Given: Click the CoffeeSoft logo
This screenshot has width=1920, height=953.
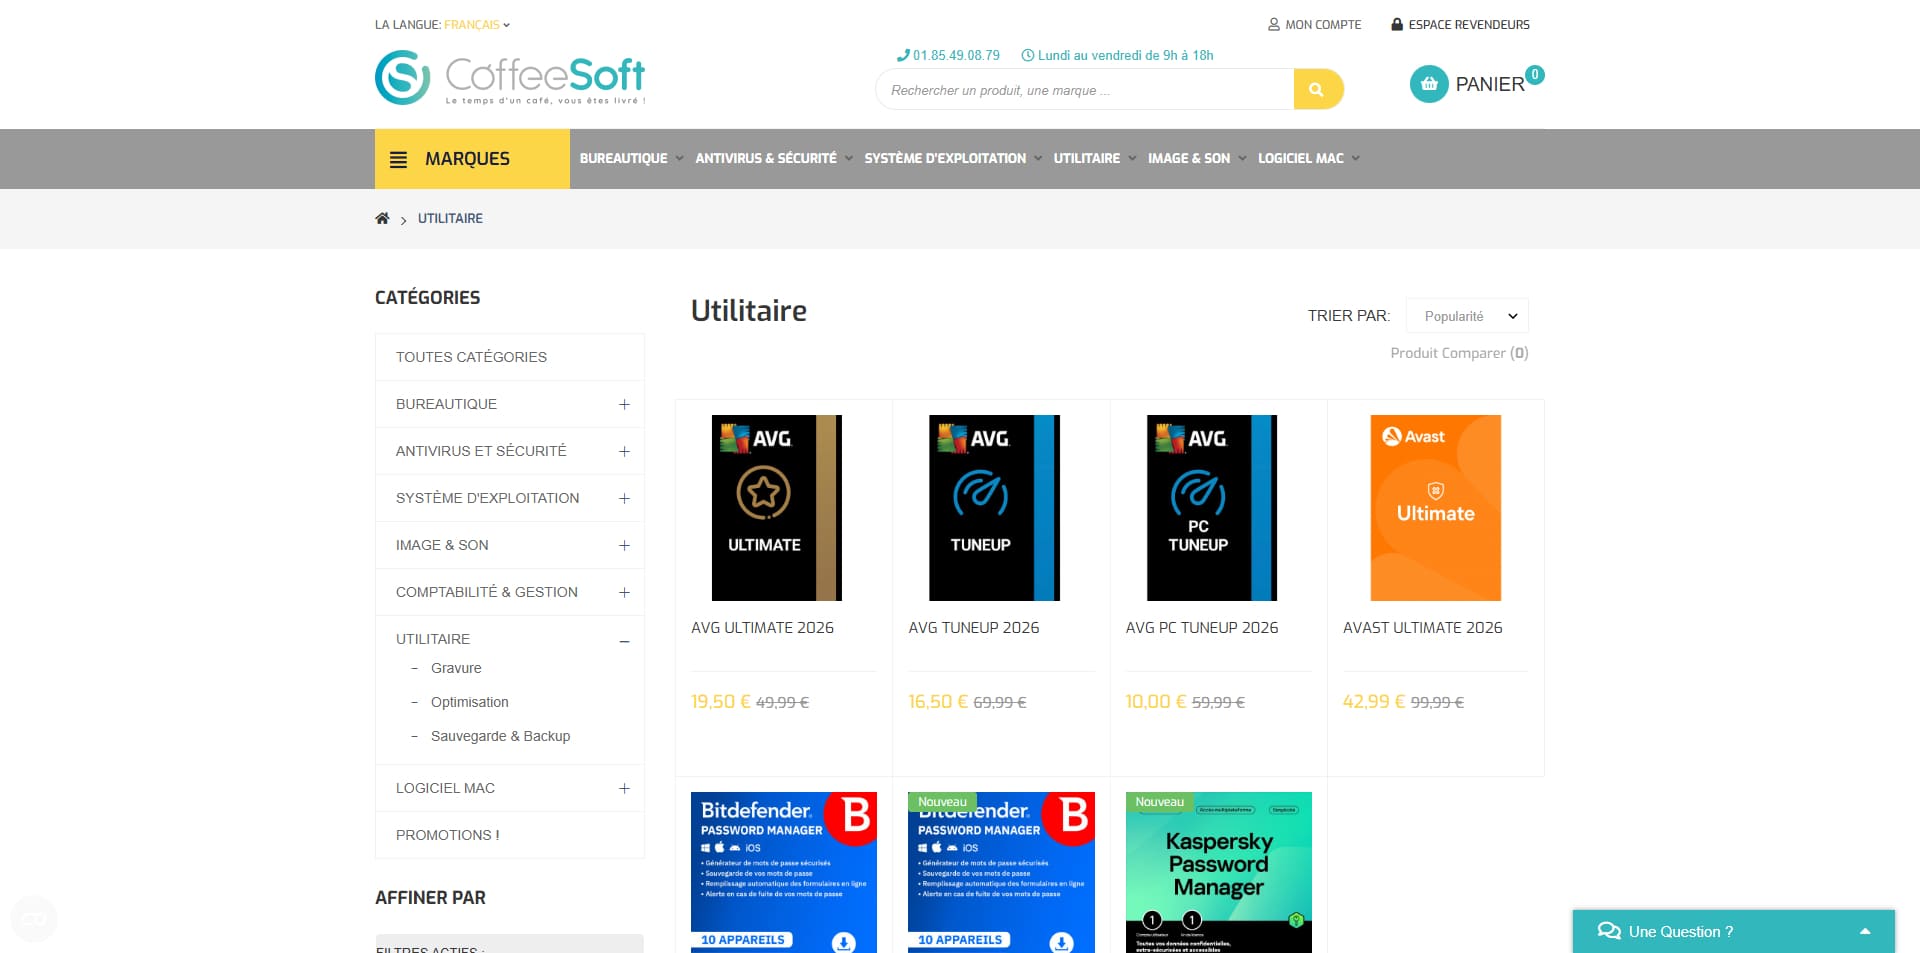Looking at the screenshot, I should (510, 78).
